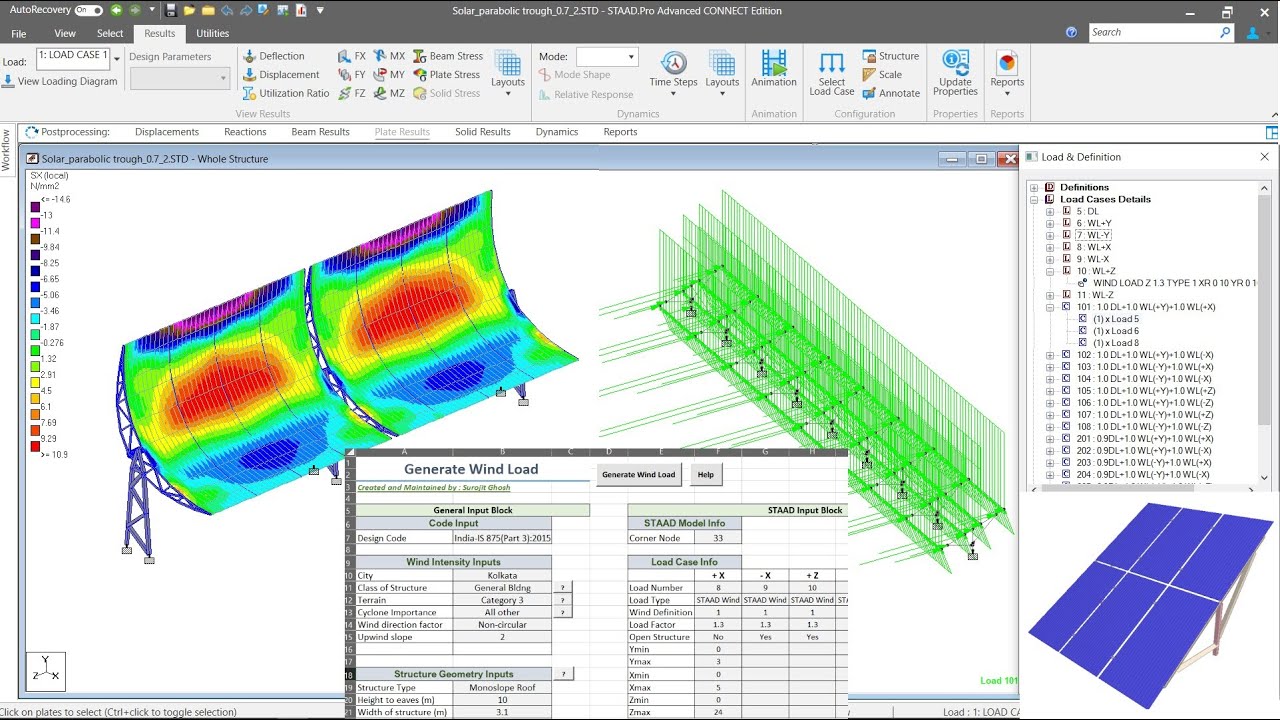Show Deflection results
The width and height of the screenshot is (1280, 720).
click(x=273, y=56)
